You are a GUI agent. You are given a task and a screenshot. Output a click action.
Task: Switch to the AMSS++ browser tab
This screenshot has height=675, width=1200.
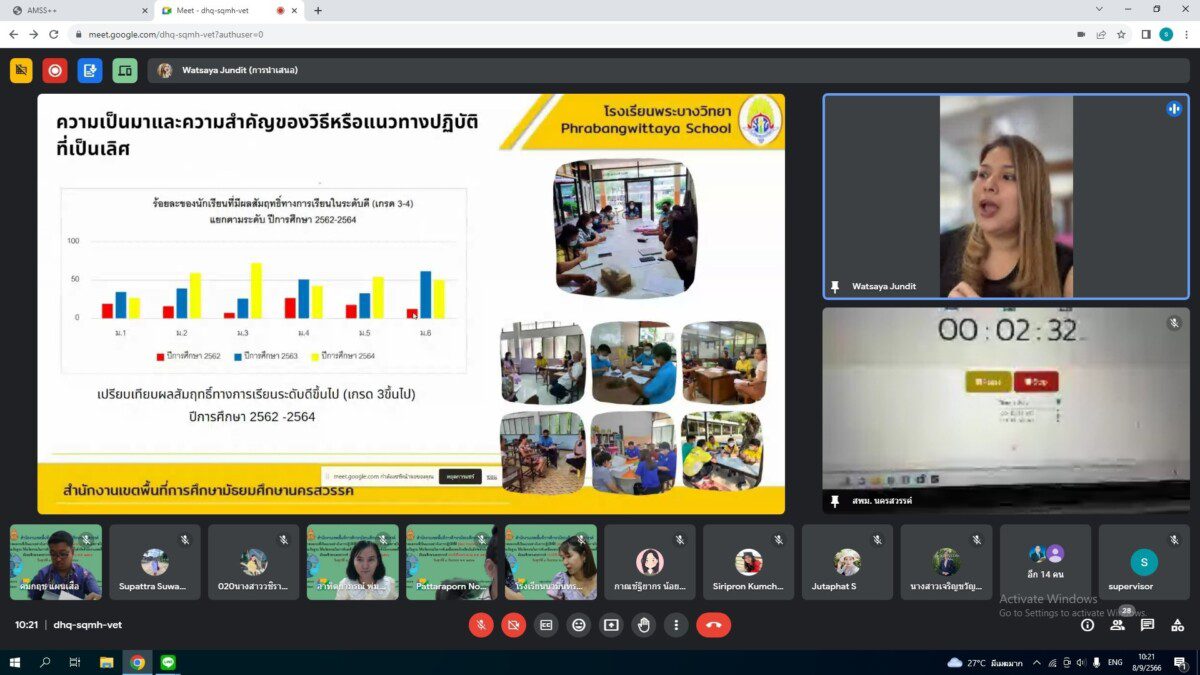(x=78, y=10)
